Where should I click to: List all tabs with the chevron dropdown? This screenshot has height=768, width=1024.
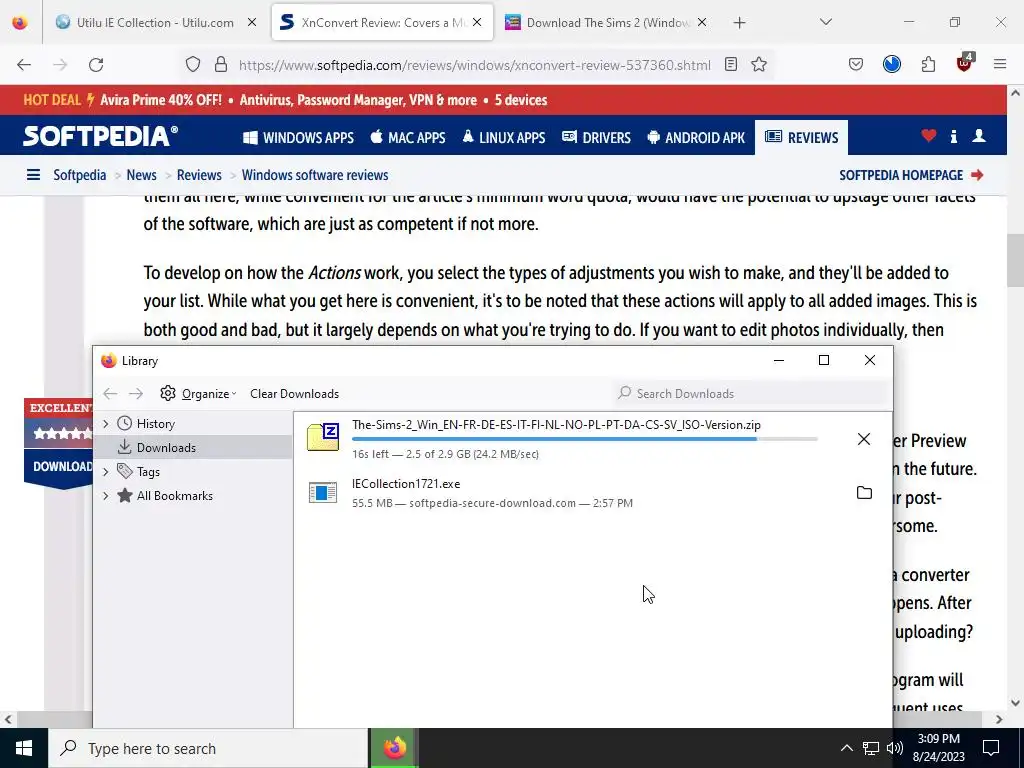coord(826,22)
